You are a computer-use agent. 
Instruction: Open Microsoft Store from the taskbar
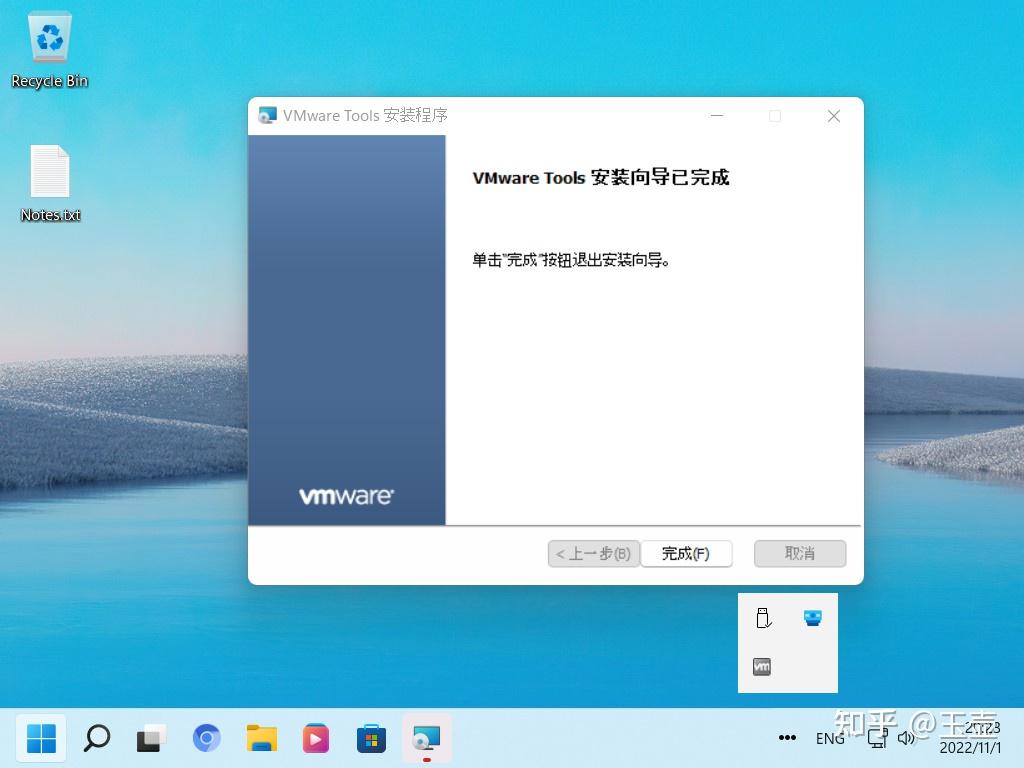click(372, 738)
